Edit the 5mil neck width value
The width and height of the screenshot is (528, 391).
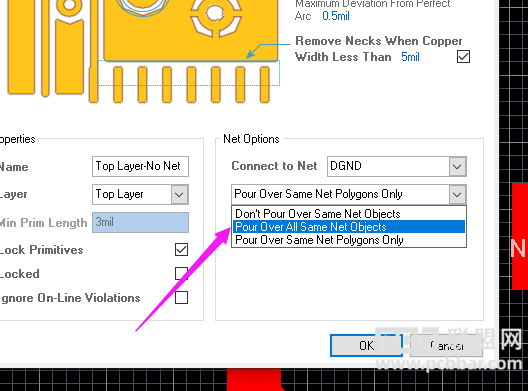(410, 57)
